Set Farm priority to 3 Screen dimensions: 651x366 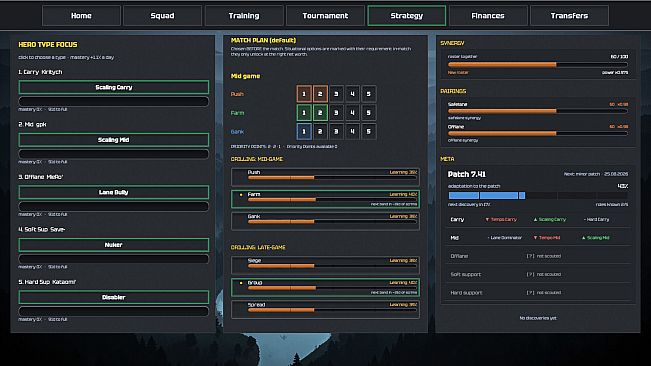pos(336,113)
